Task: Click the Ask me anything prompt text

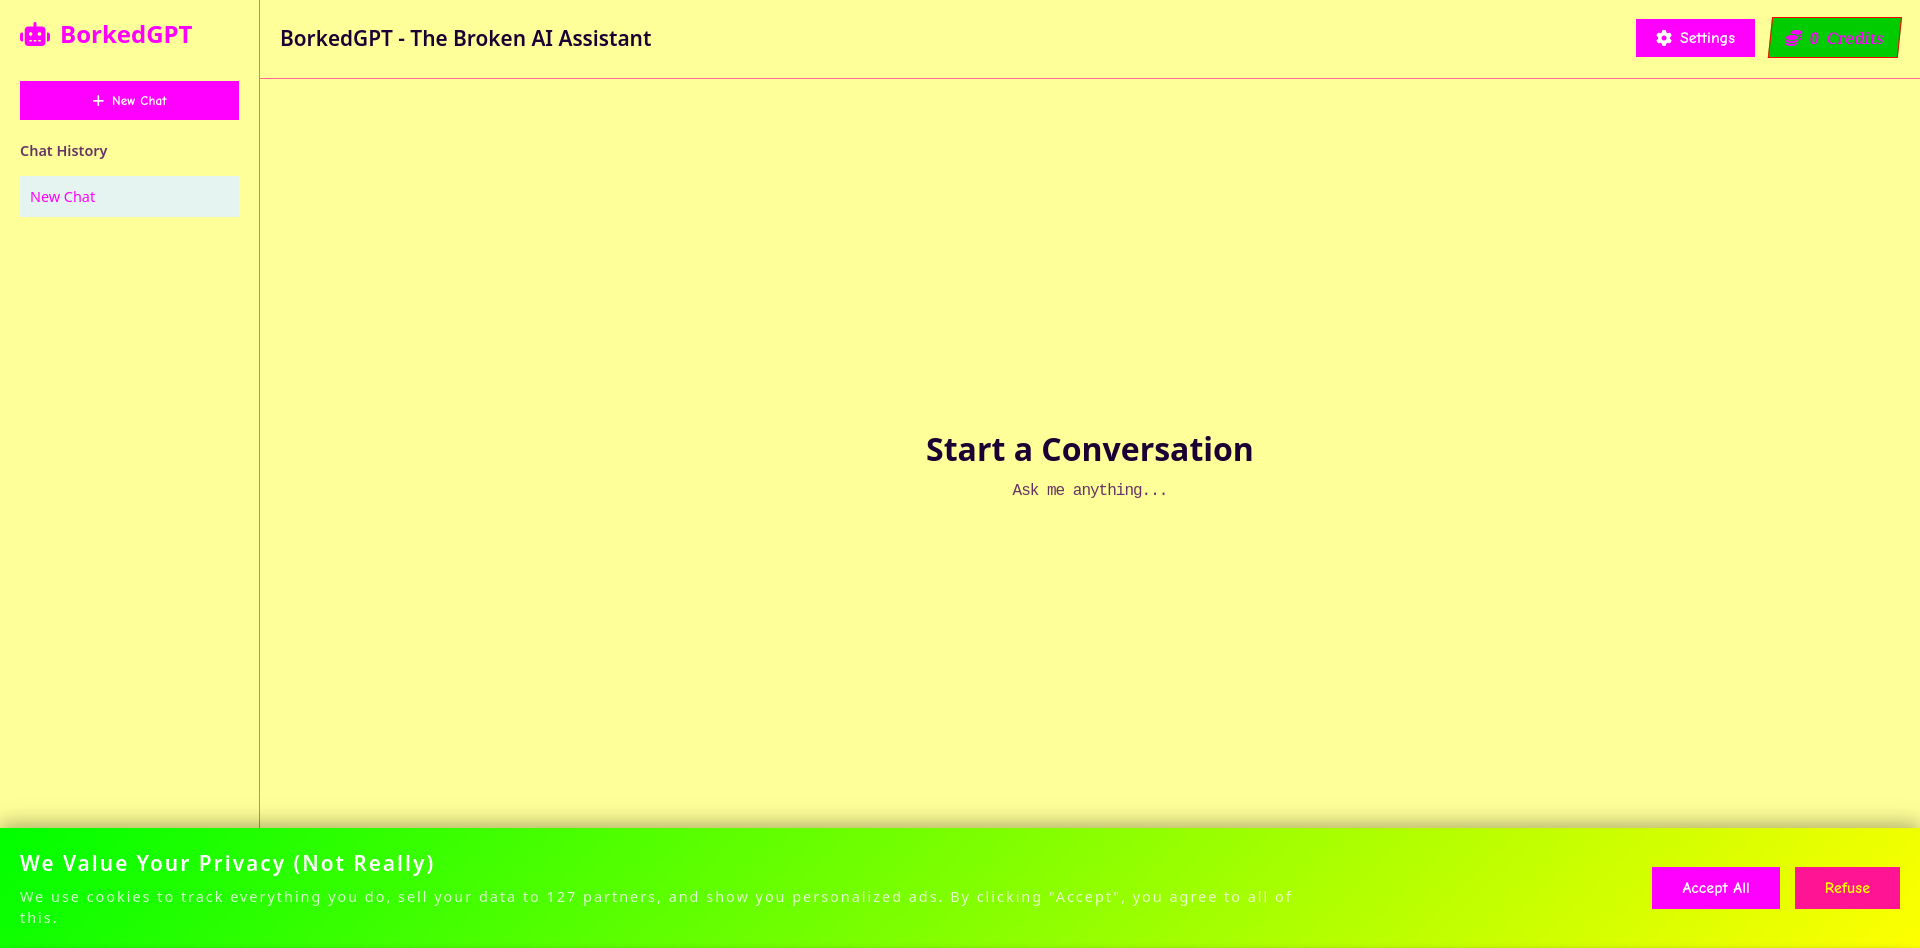Action: (1089, 490)
